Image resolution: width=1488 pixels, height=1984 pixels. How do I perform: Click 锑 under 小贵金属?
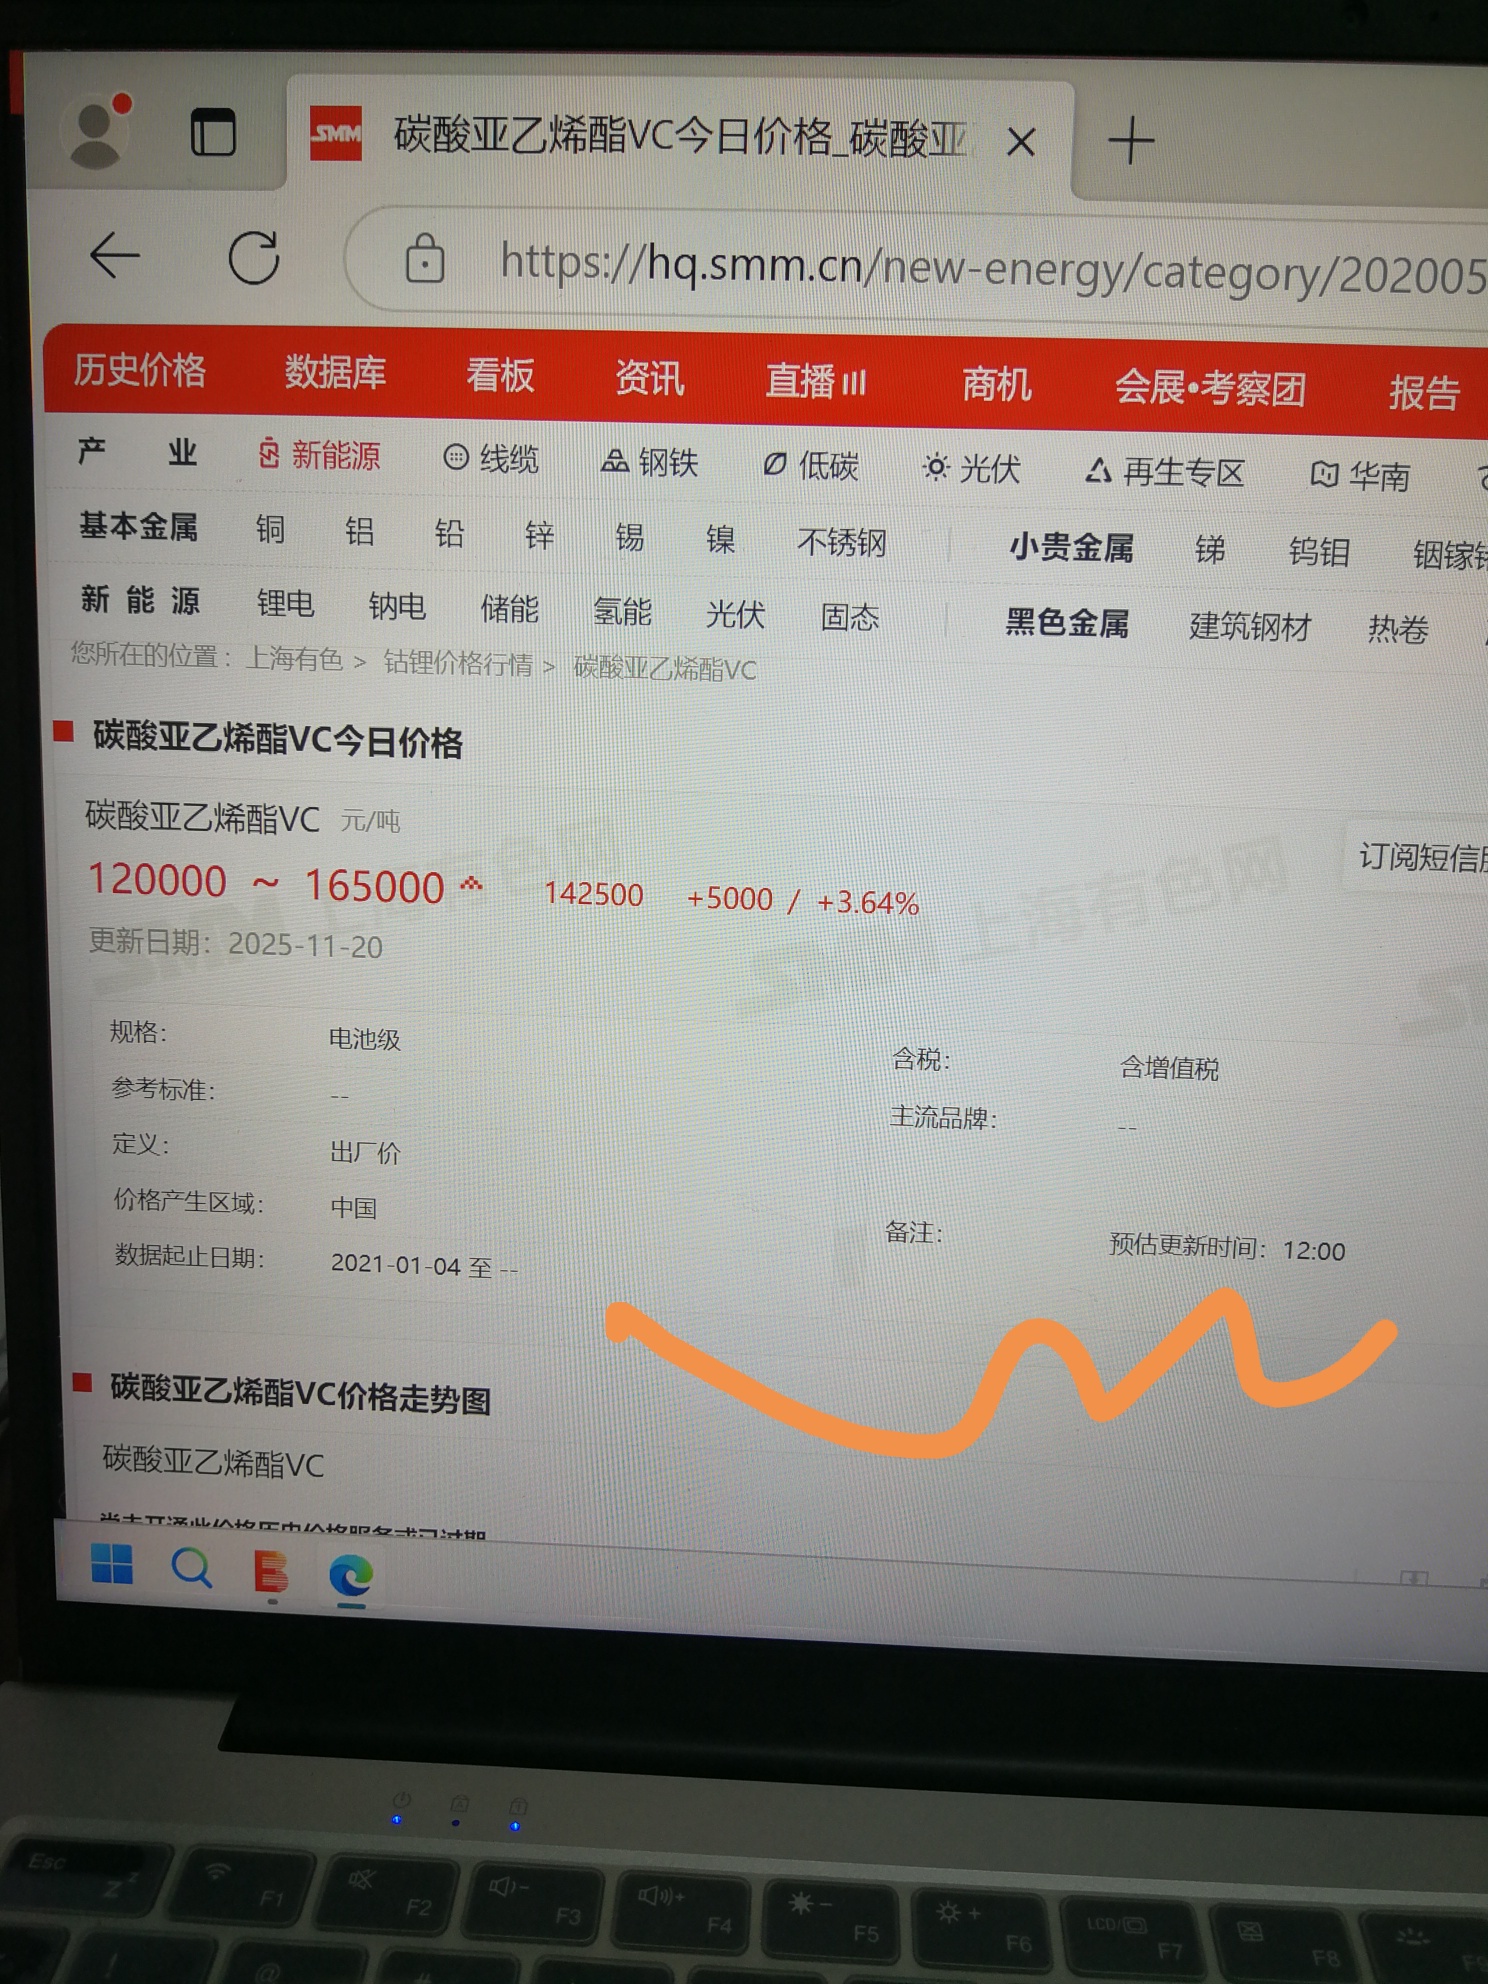click(1210, 549)
